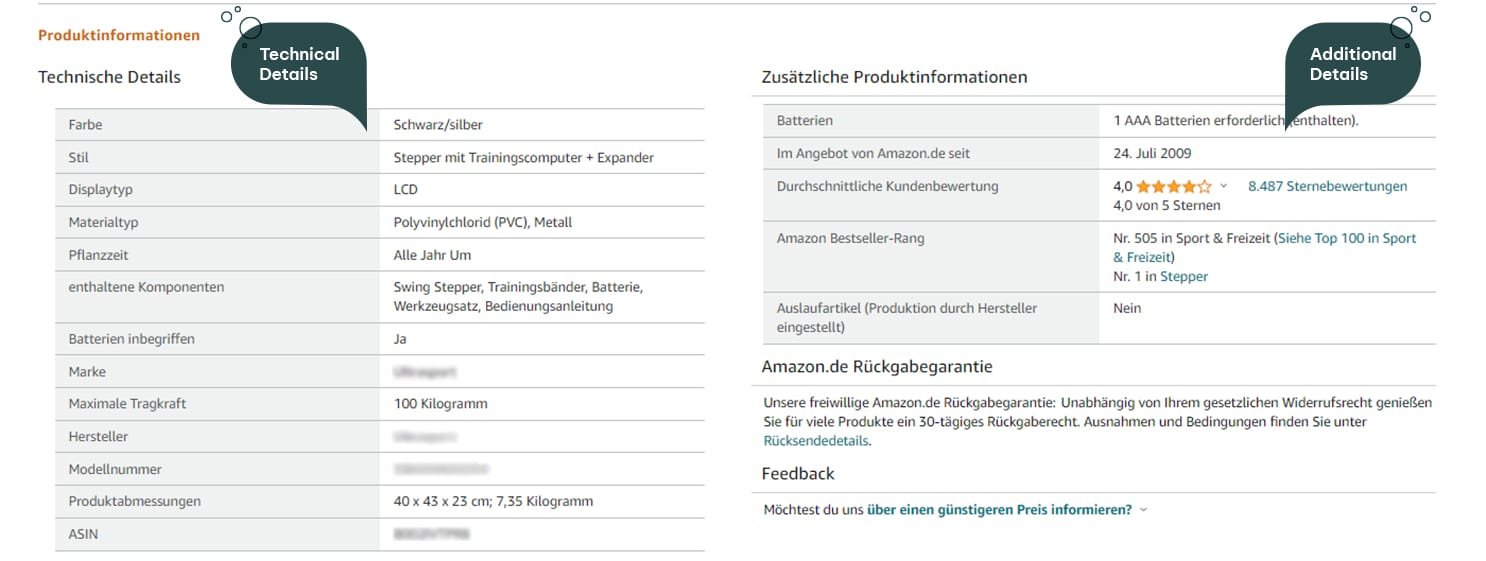Click the star rating icons
Image resolution: width=1486 pixels, height=561 pixels.
point(1173,187)
